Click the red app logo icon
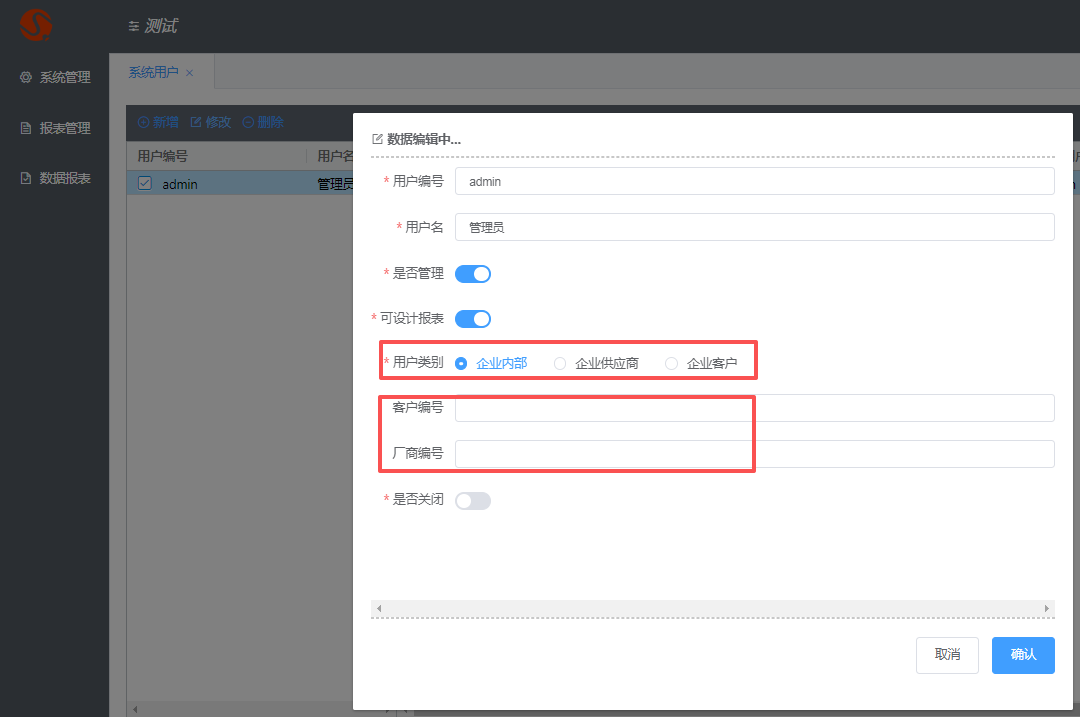This screenshot has height=717, width=1080. pos(36,25)
